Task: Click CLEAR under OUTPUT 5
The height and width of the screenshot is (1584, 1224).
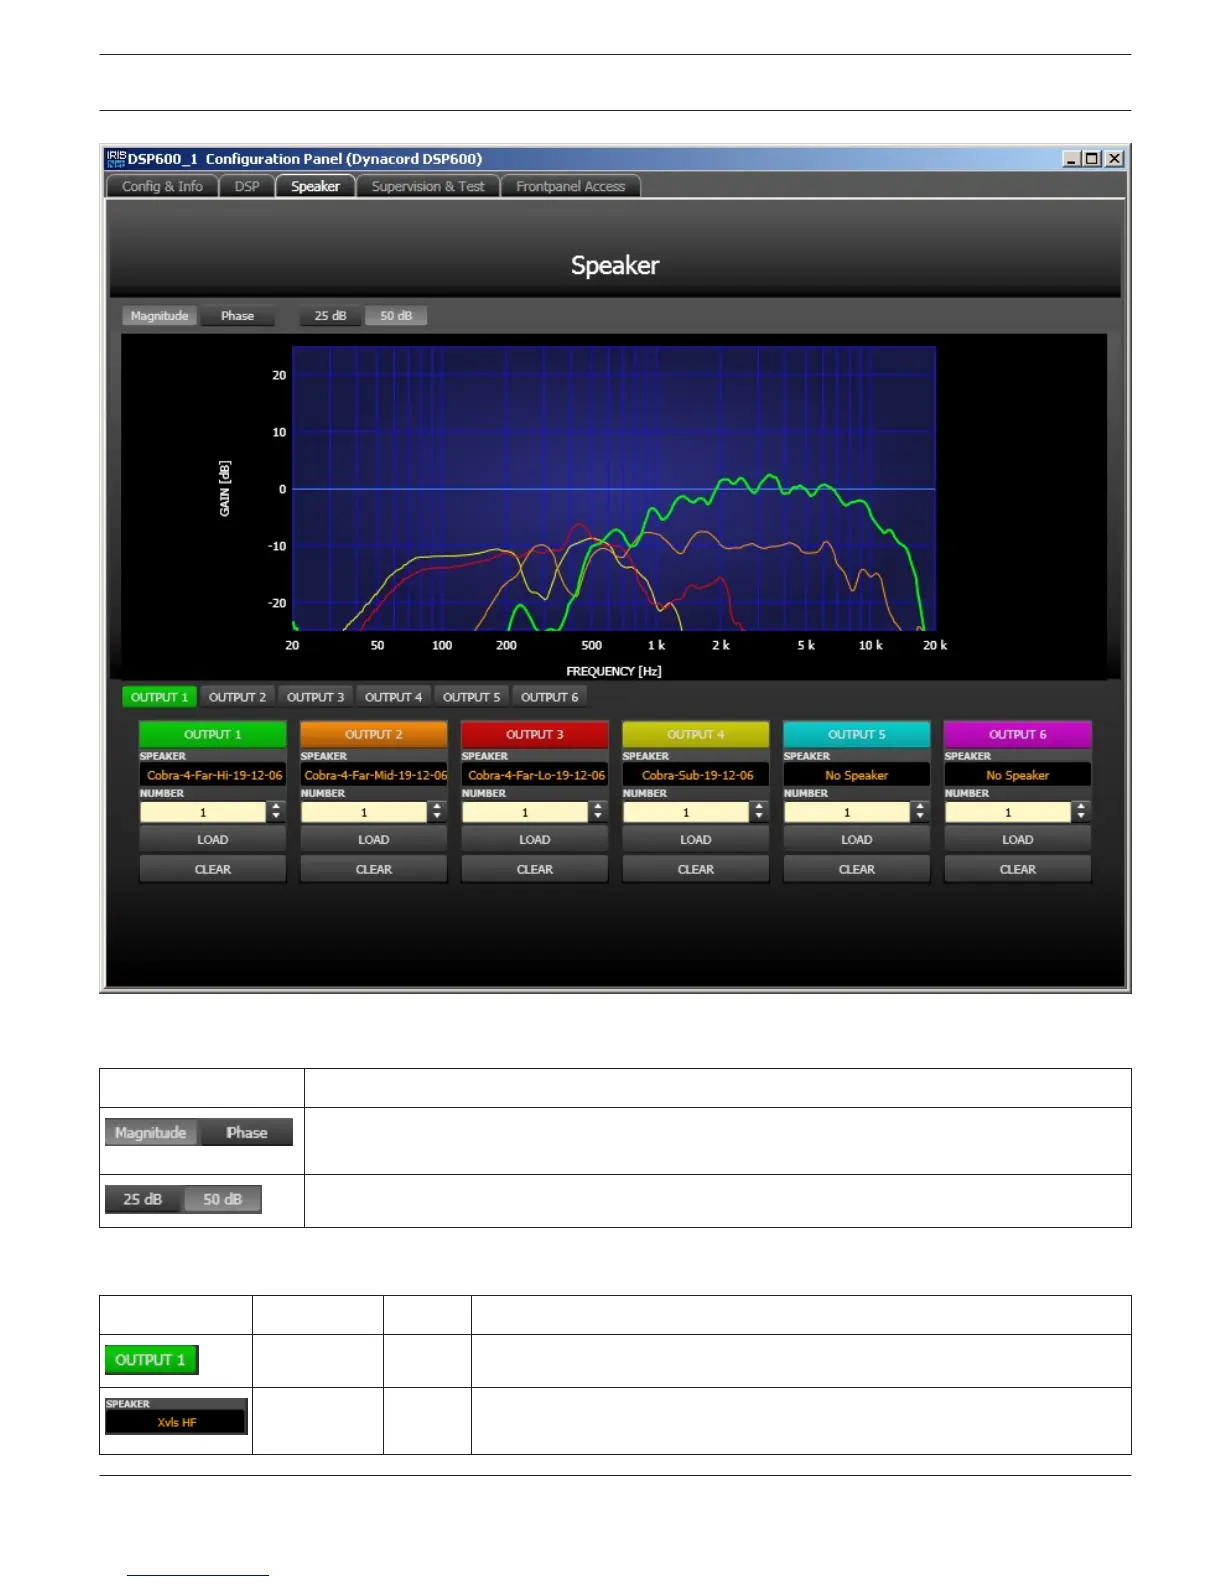Action: (x=856, y=869)
